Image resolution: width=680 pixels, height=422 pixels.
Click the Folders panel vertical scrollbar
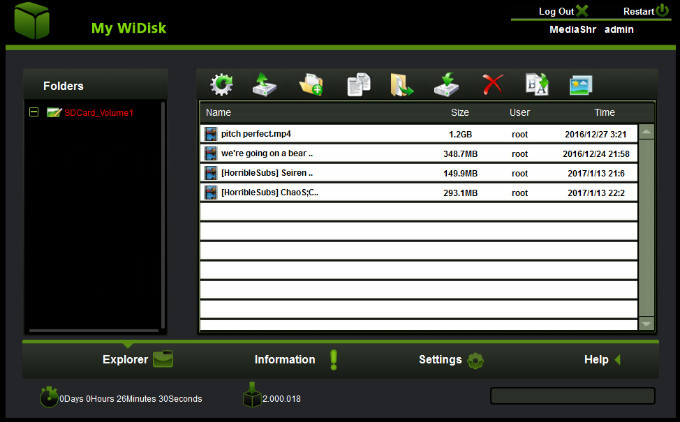pyautogui.click(x=163, y=215)
